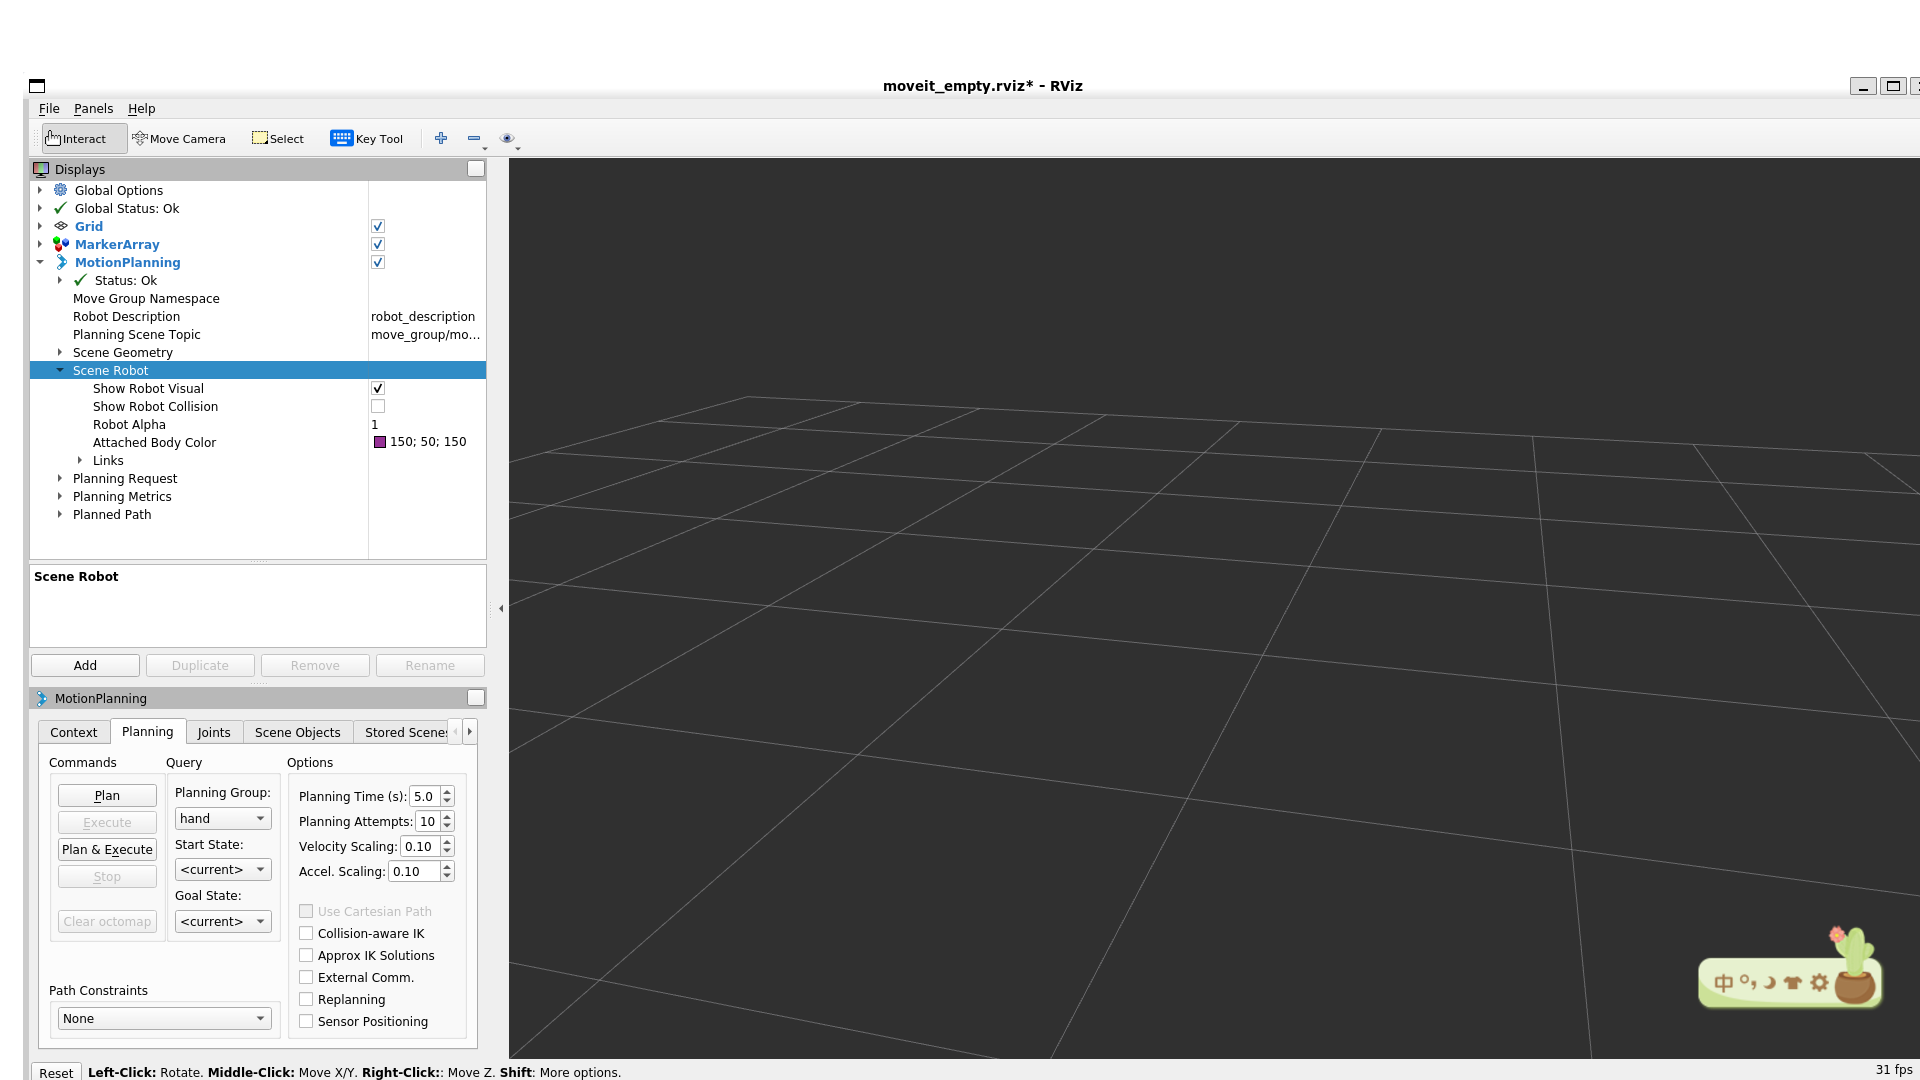Open the File menu
Image resolution: width=1920 pixels, height=1080 pixels.
pos(49,108)
